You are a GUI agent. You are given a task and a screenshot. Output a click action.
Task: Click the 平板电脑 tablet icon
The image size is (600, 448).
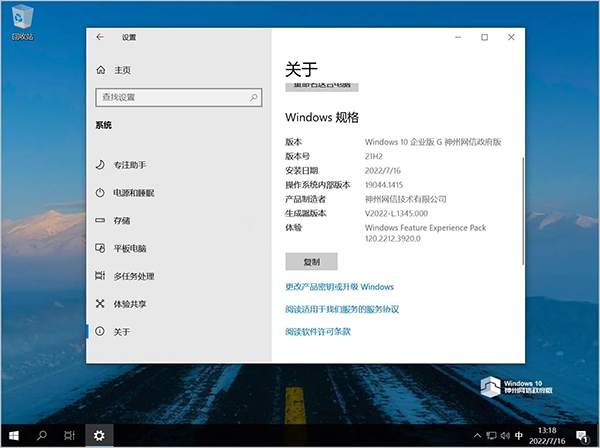click(x=100, y=248)
